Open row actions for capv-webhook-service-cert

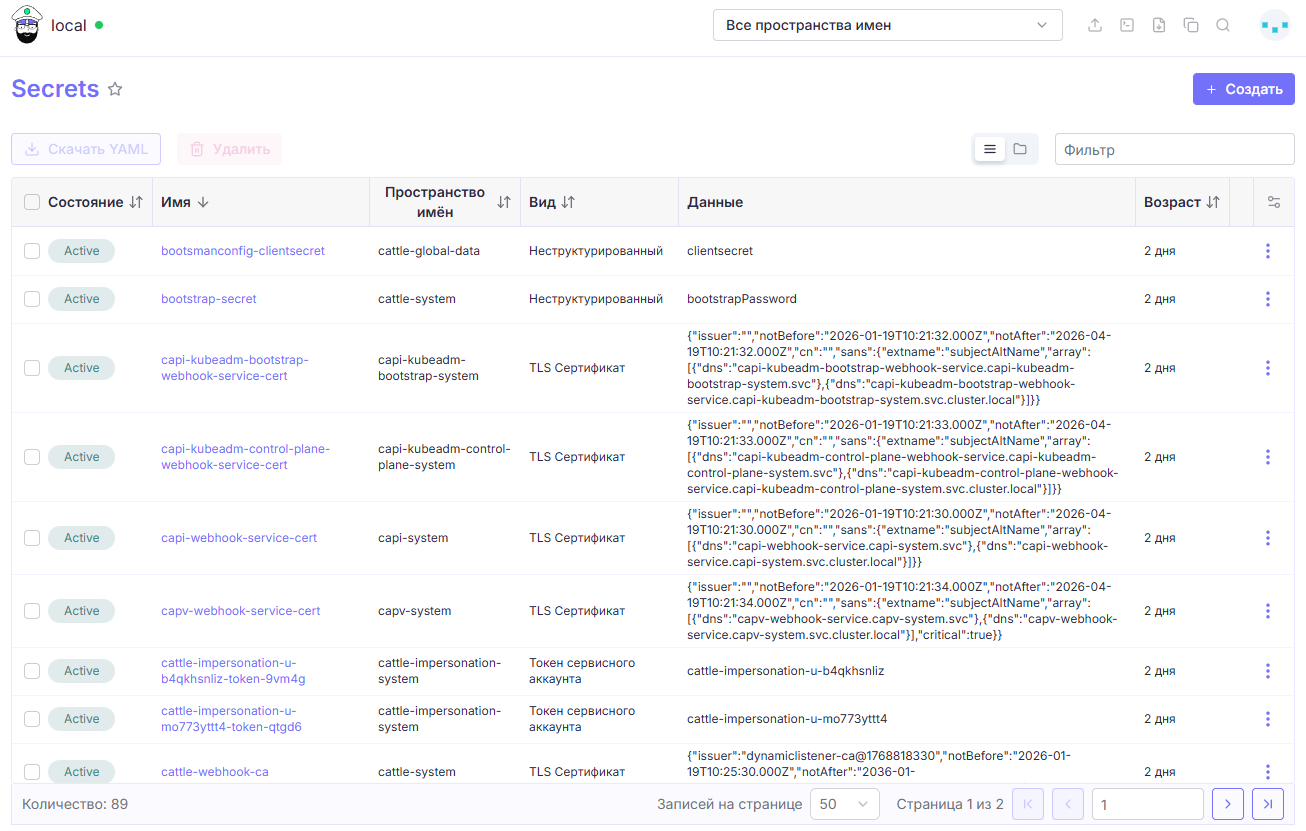(x=1268, y=611)
